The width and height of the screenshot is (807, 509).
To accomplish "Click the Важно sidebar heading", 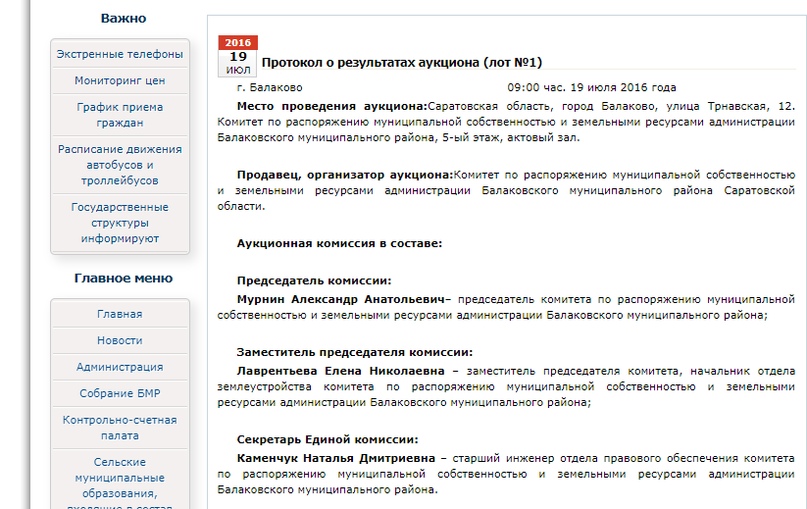I will 123,18.
